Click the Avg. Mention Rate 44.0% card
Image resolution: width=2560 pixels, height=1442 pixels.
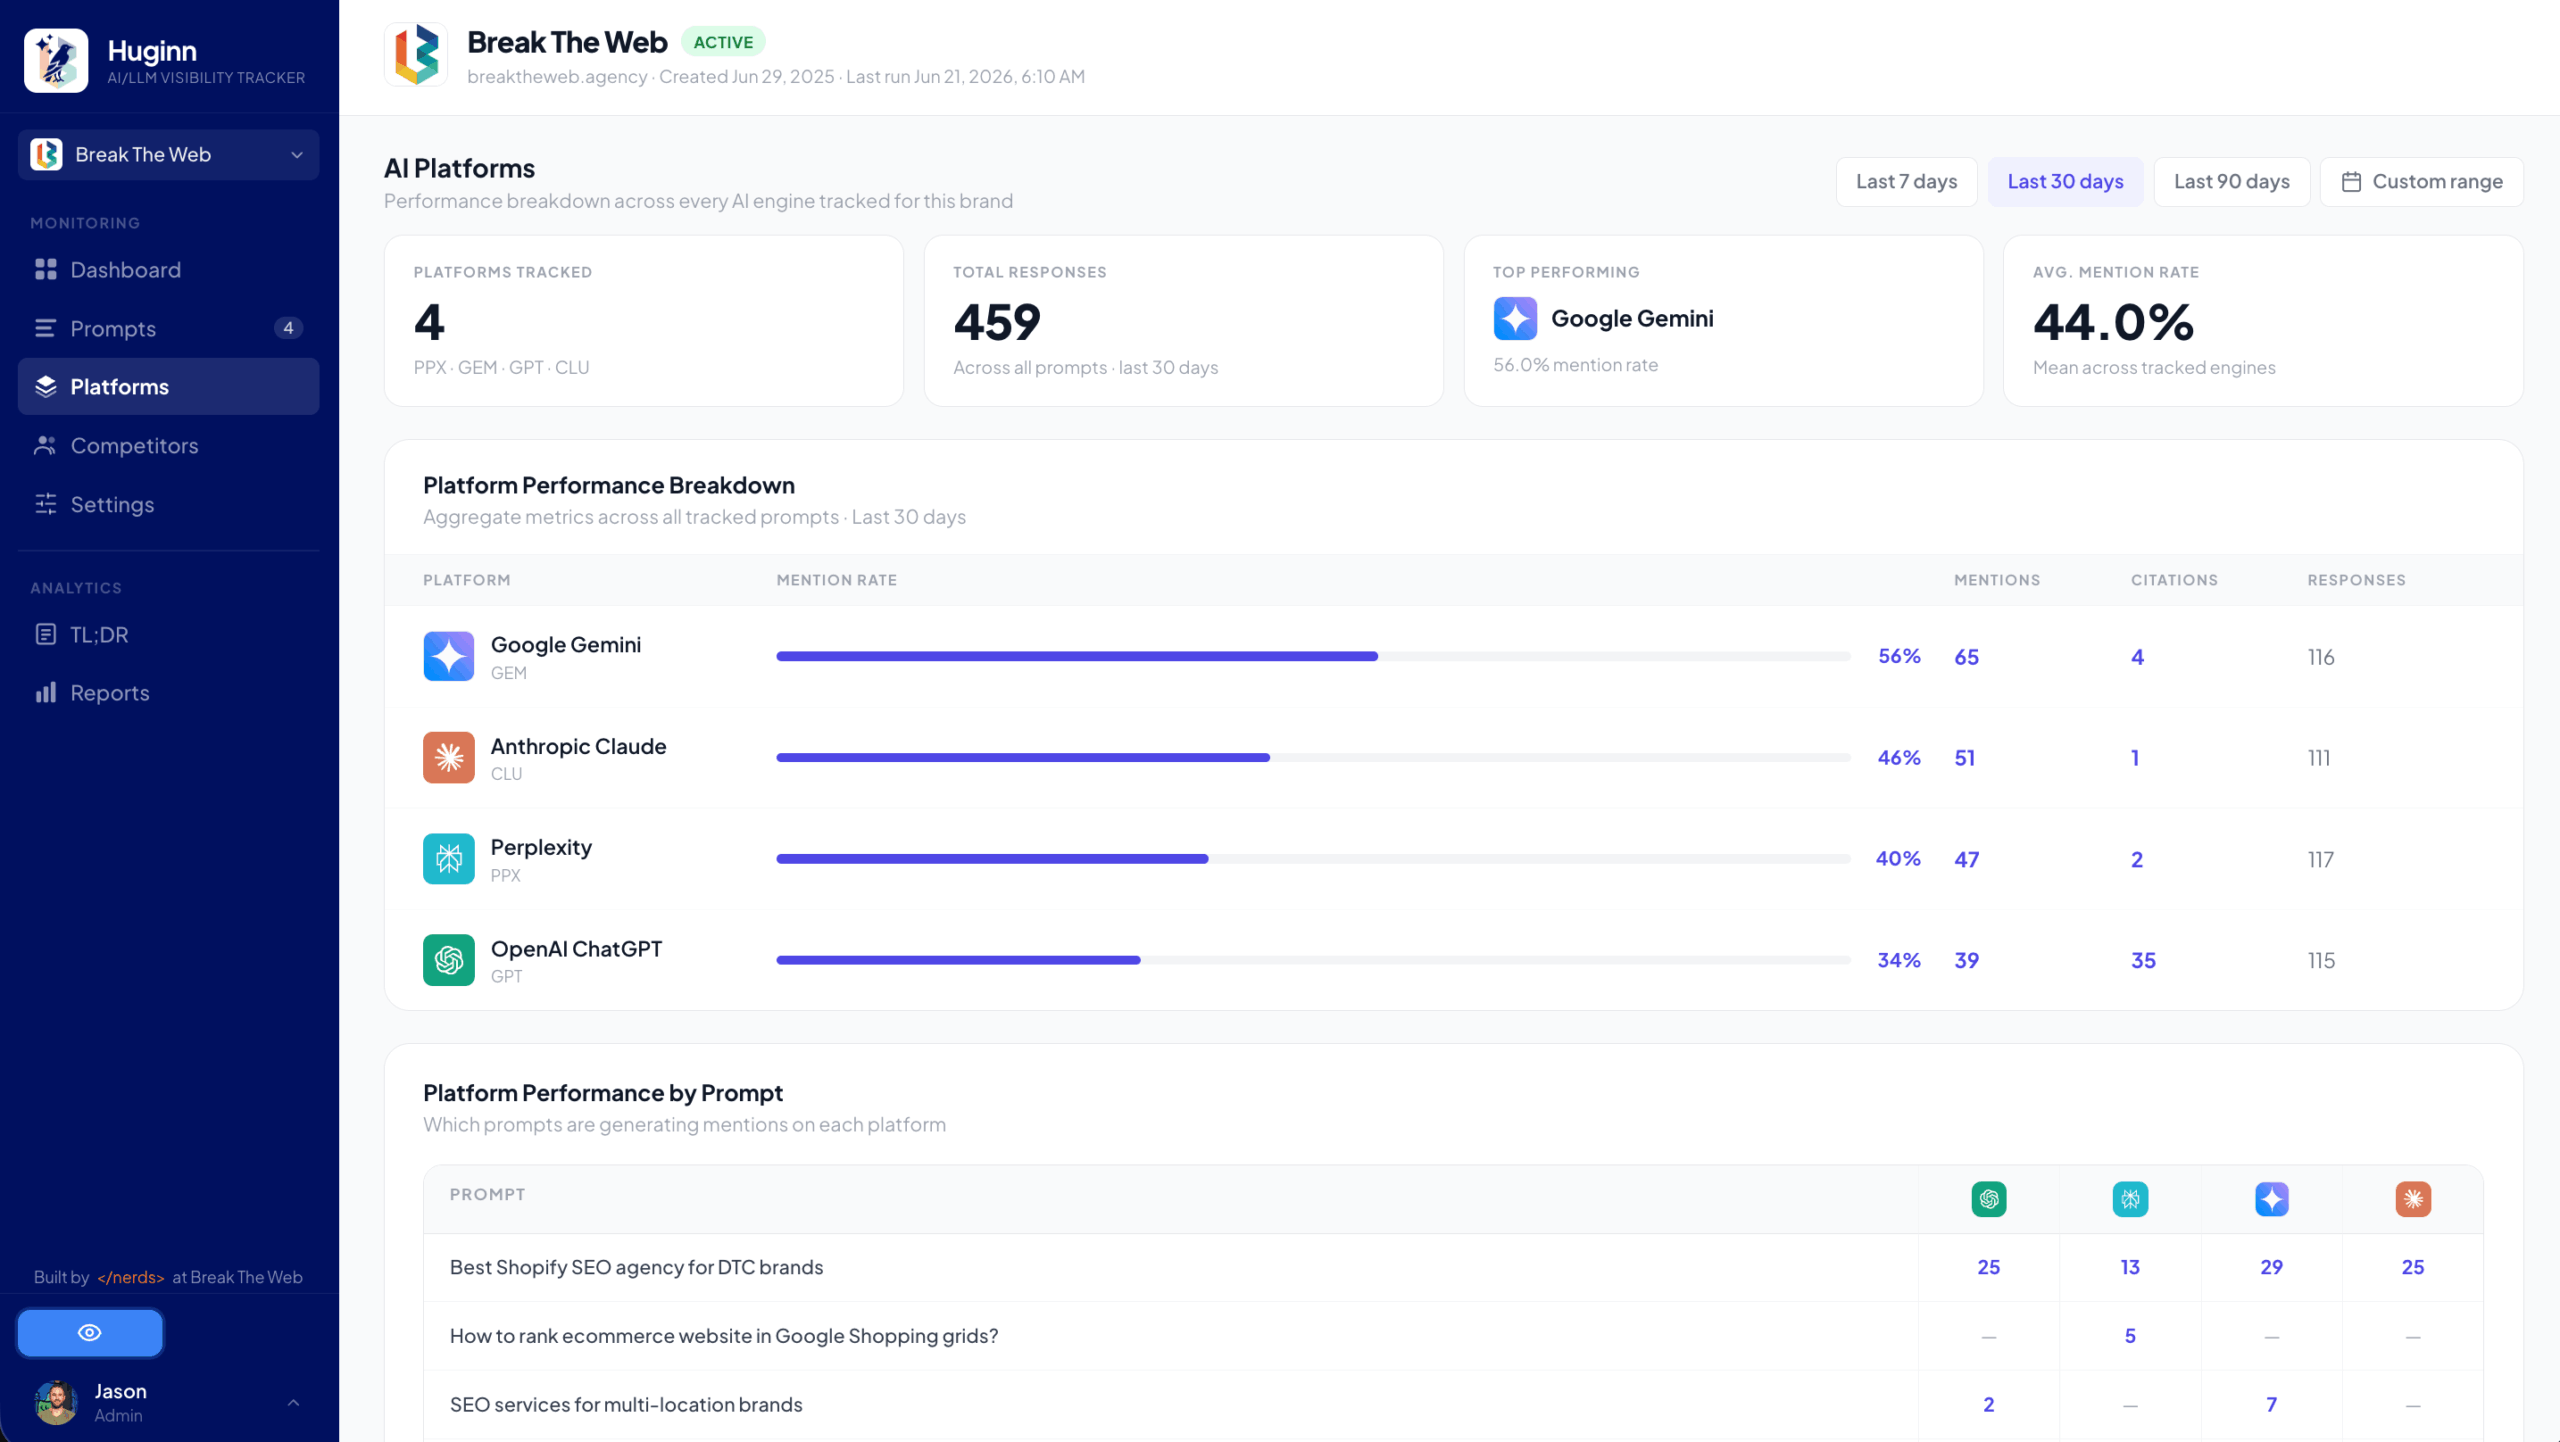(2263, 321)
